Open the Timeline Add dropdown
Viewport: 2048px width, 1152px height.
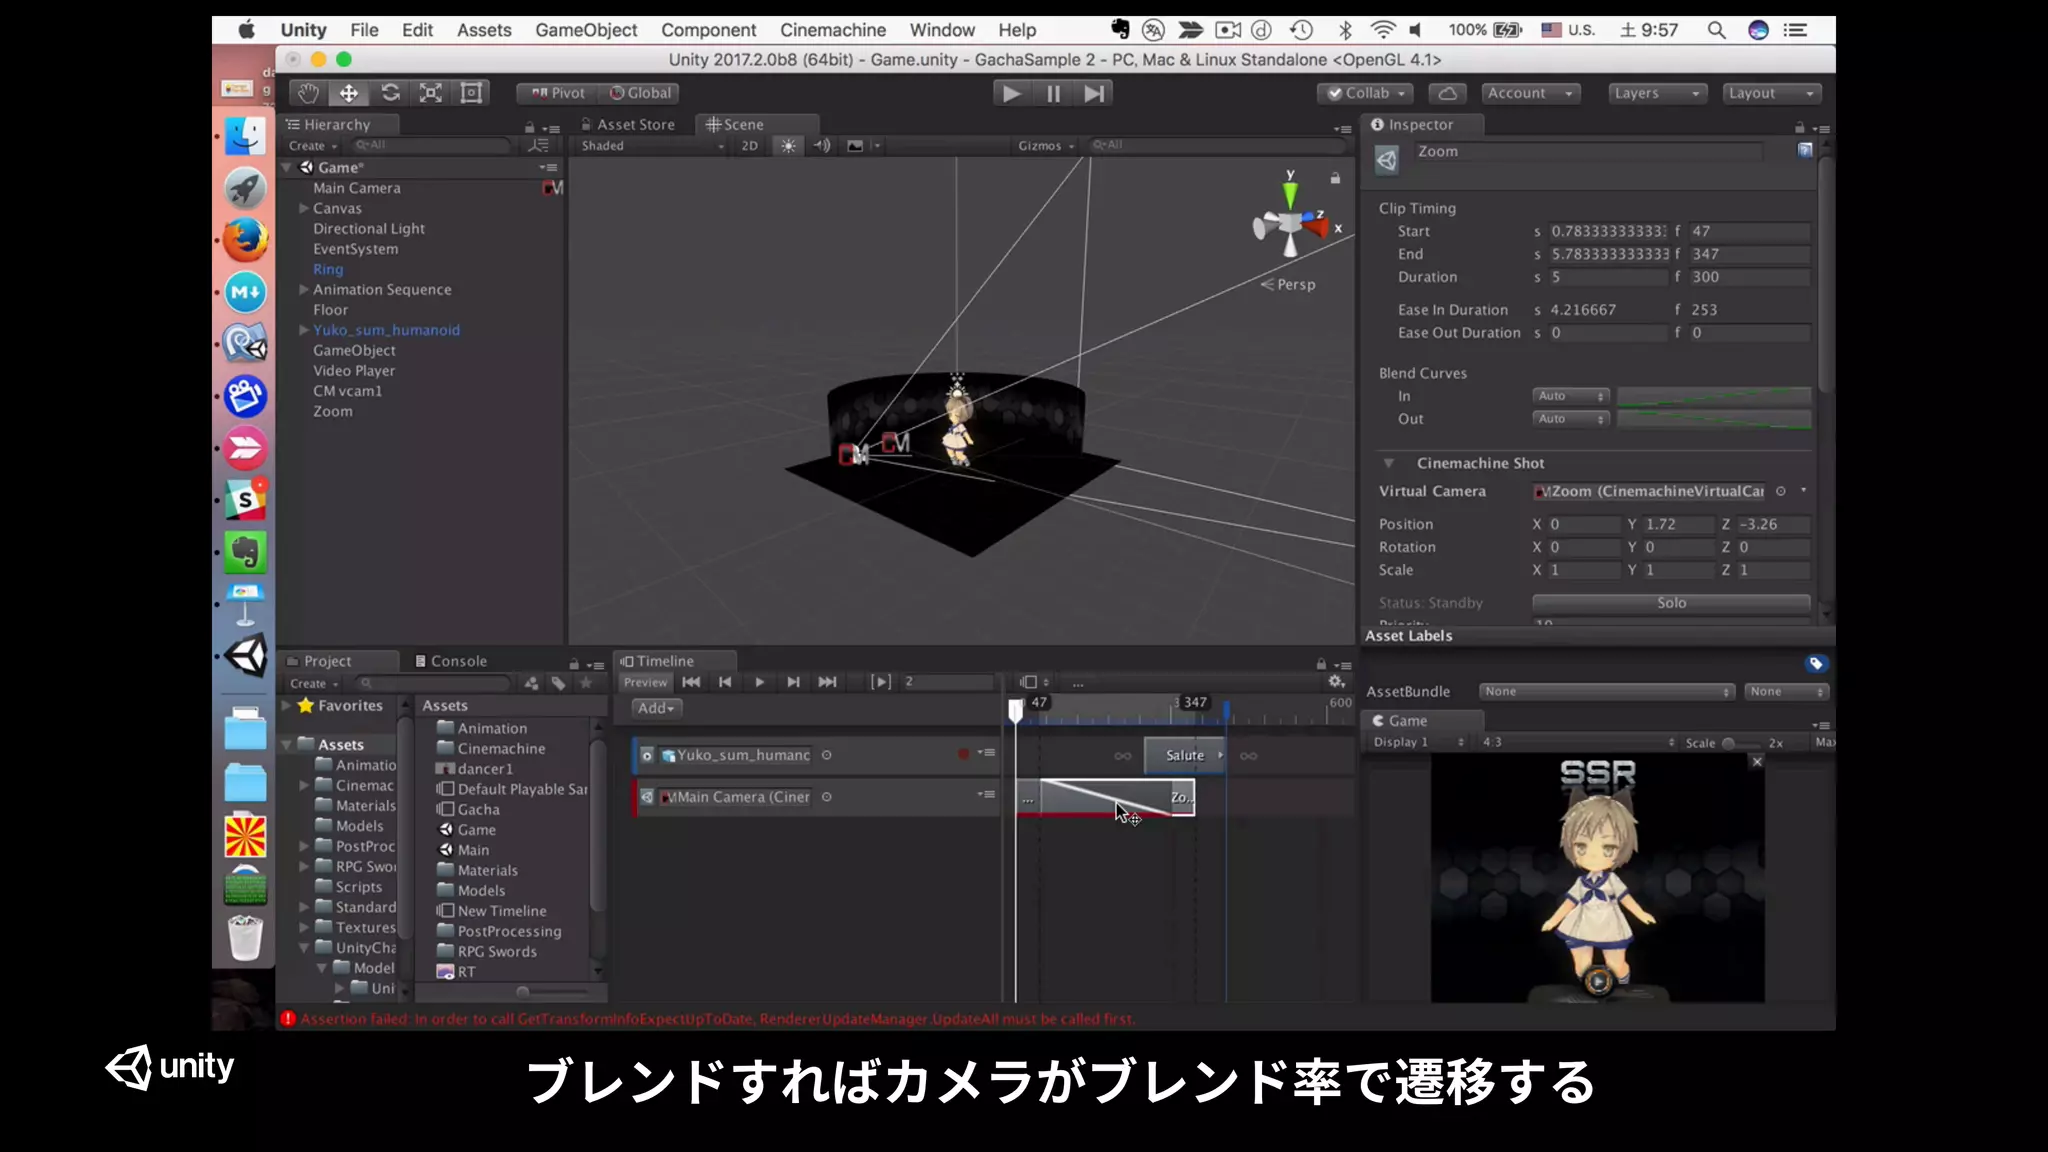pyautogui.click(x=657, y=708)
